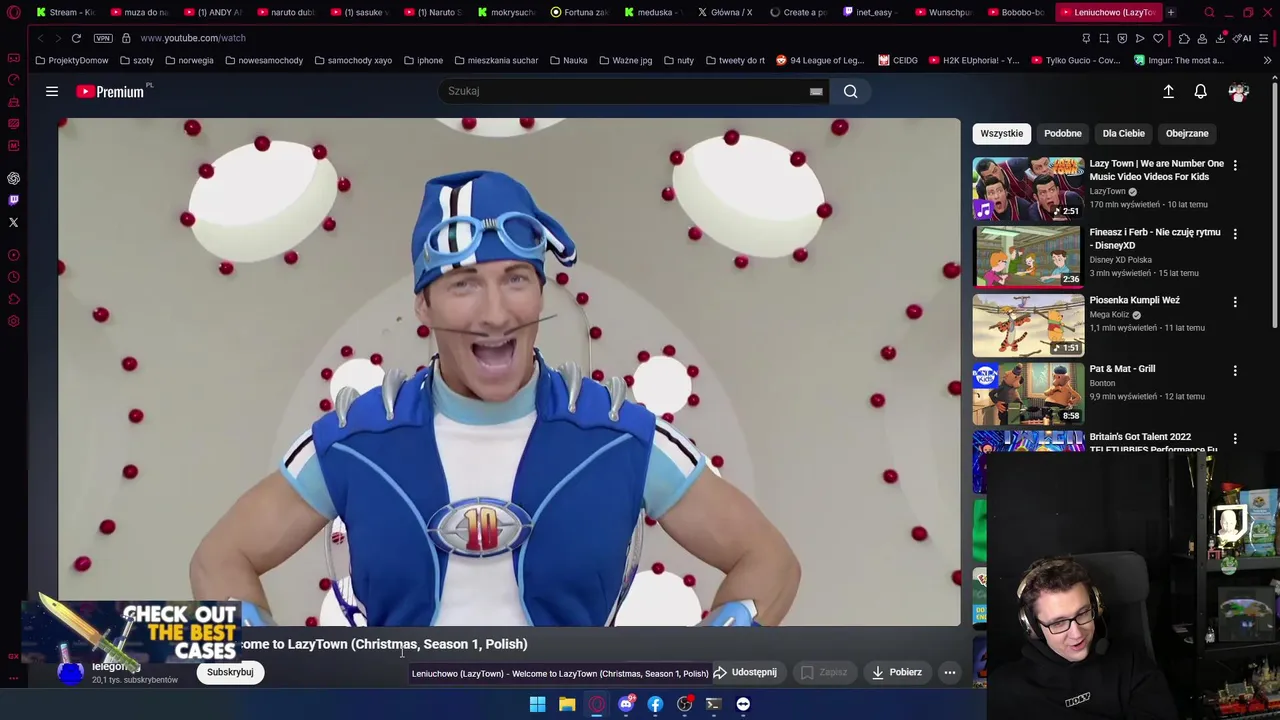Open Twitch in the Opera sidebar
Viewport: 1280px width, 720px height.
[14, 200]
